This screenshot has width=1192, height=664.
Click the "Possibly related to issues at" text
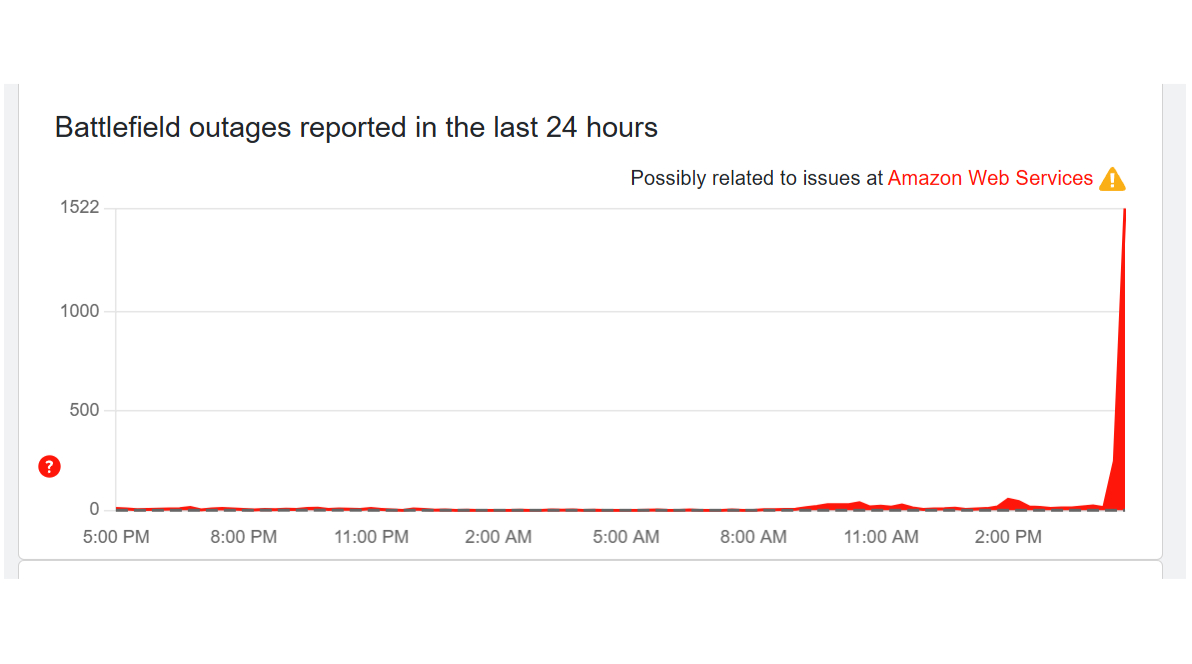756,178
